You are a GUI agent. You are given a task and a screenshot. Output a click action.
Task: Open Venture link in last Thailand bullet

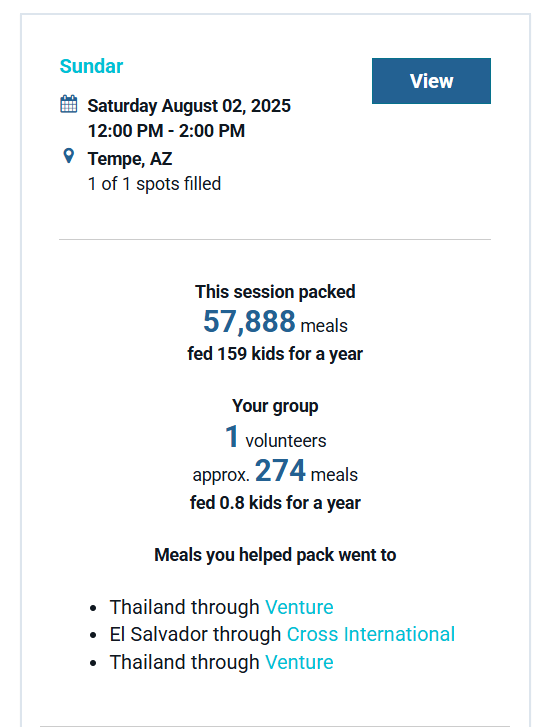click(299, 662)
